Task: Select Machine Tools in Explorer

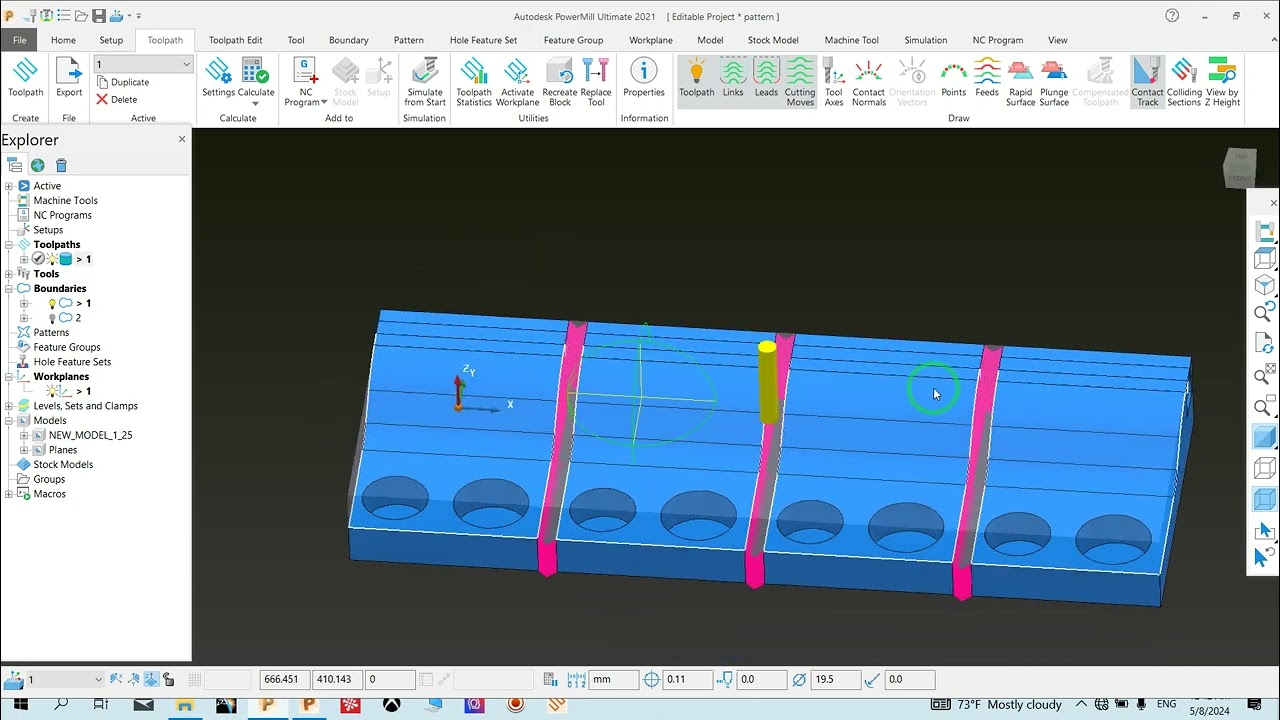Action: coord(65,201)
